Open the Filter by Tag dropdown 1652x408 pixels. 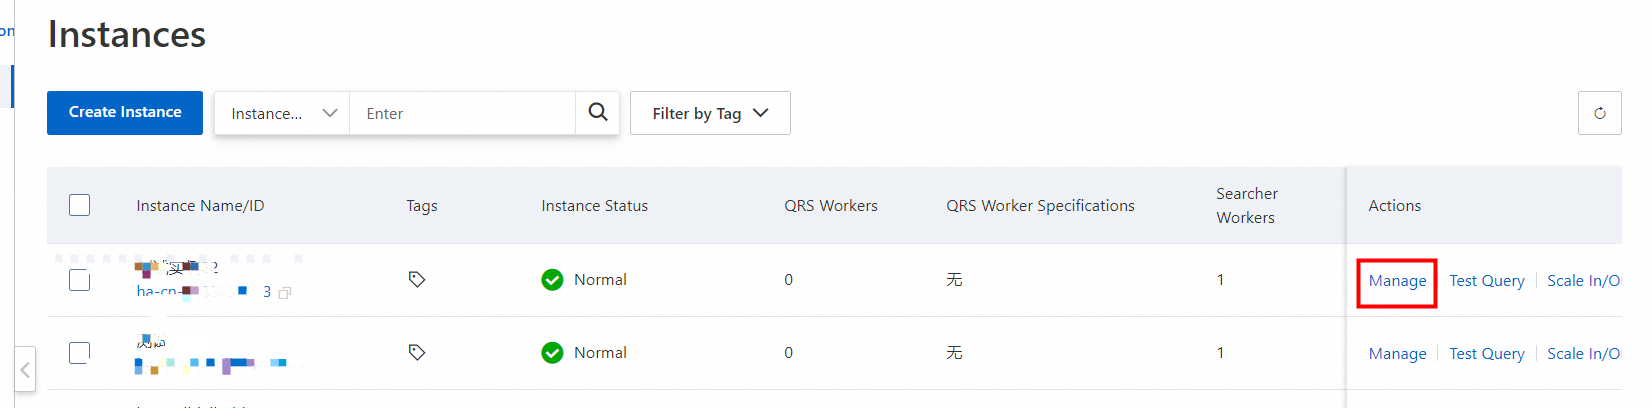pos(710,113)
